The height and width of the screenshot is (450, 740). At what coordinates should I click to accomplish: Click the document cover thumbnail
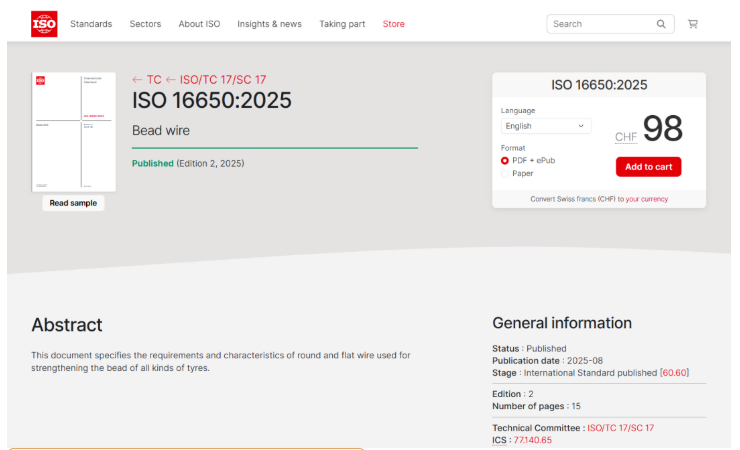pyautogui.click(x=73, y=131)
